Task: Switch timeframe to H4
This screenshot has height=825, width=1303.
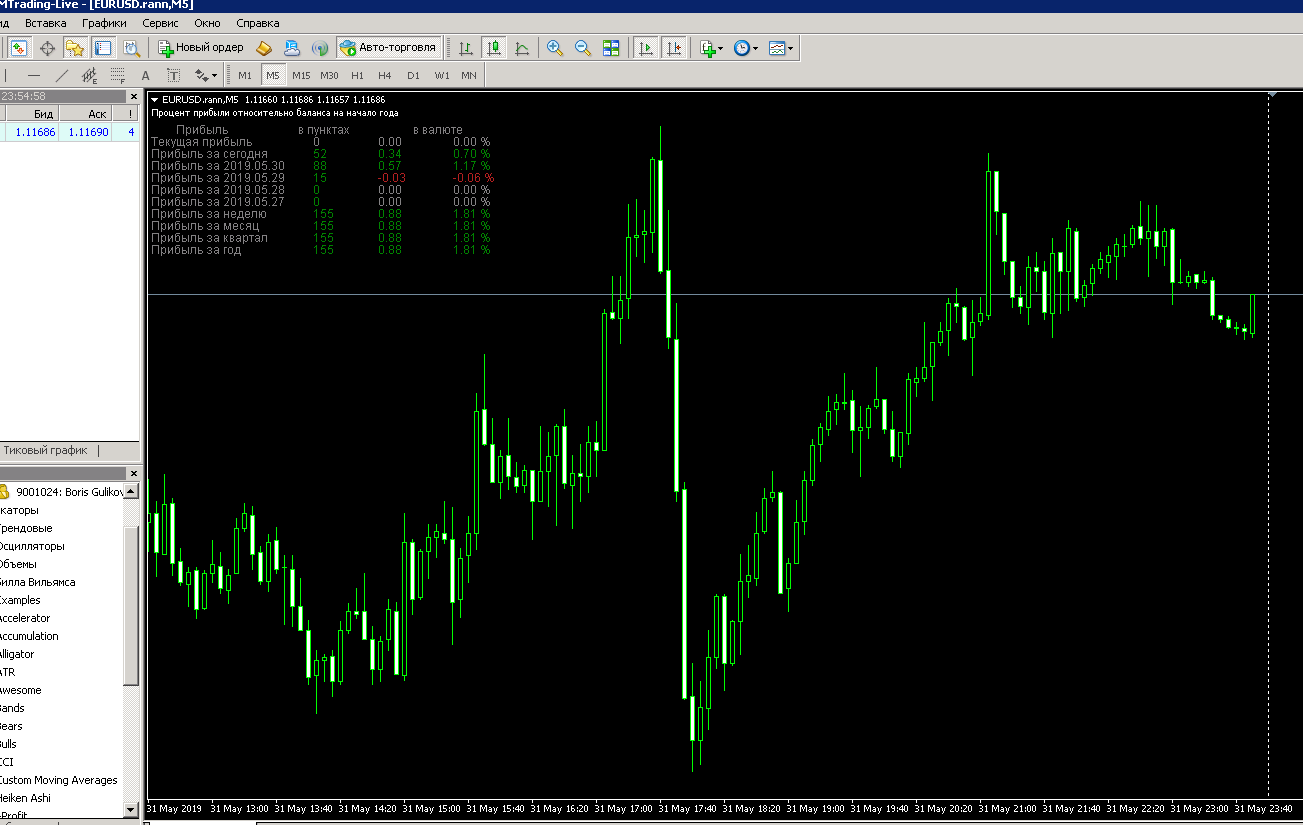Action: (385, 75)
